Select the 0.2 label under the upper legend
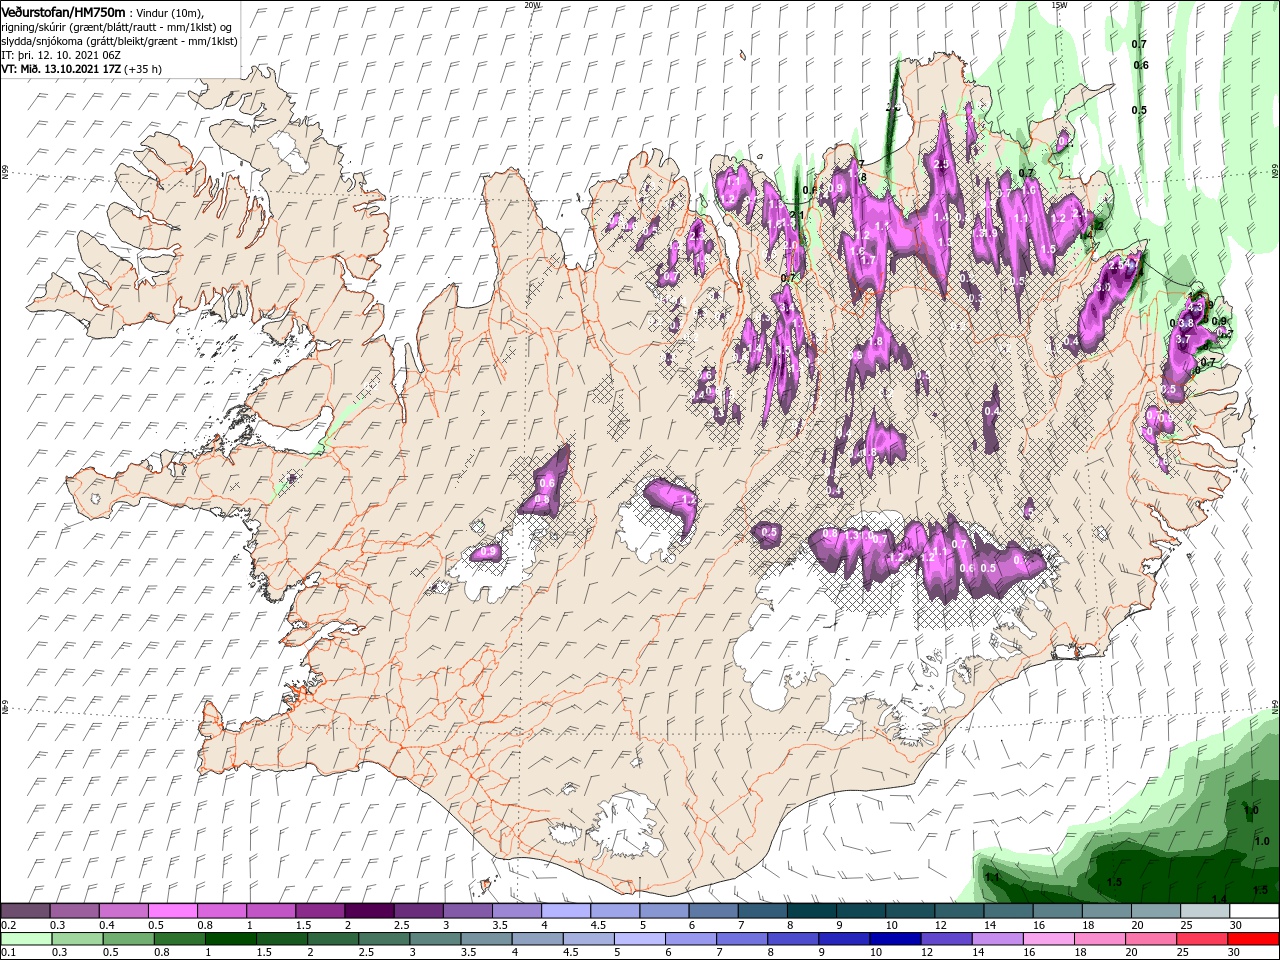The image size is (1280, 960). tap(9, 925)
